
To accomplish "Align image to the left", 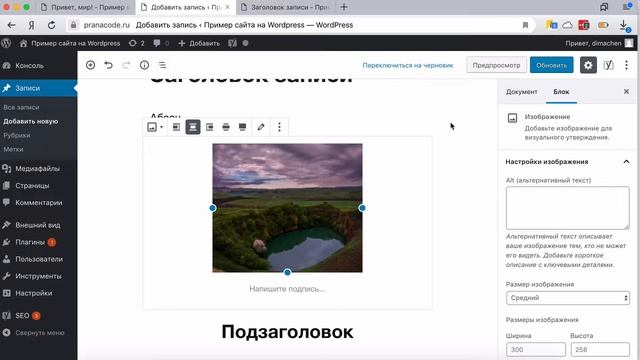I will point(176,127).
